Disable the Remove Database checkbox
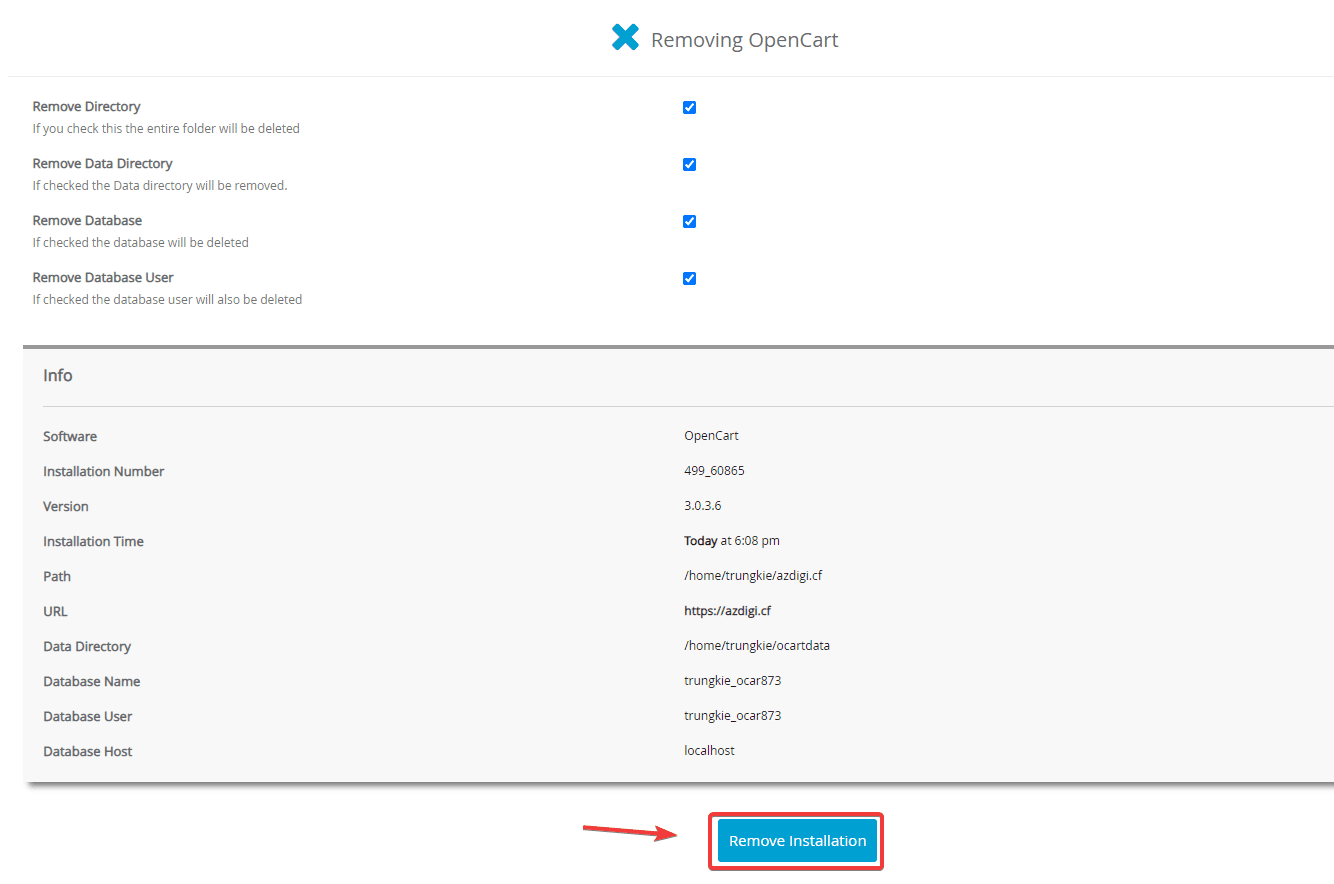The height and width of the screenshot is (884, 1334). (689, 222)
